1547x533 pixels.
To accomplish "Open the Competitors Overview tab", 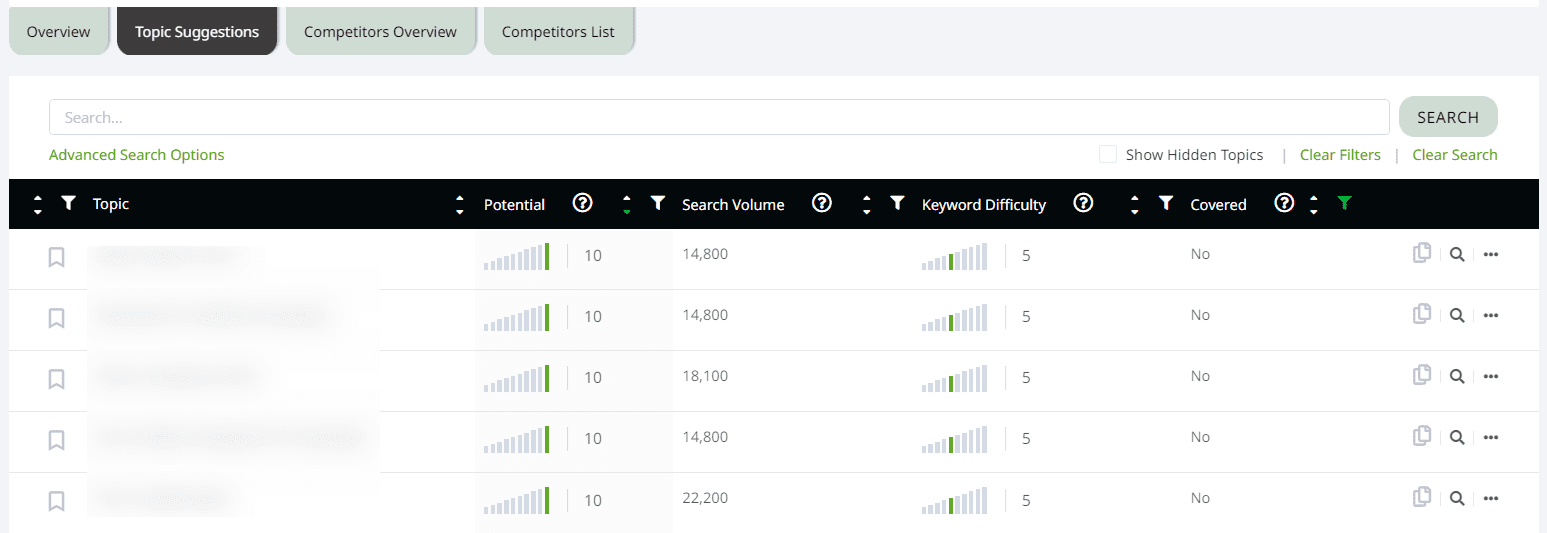I will [380, 32].
